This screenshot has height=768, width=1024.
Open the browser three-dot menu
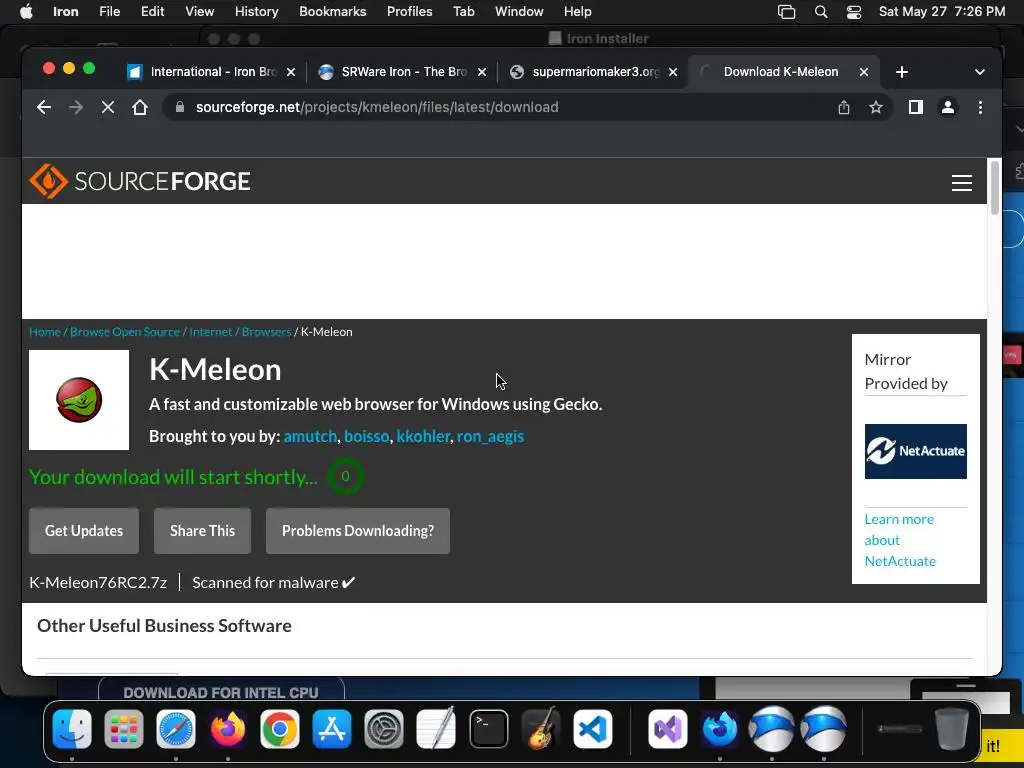[980, 107]
